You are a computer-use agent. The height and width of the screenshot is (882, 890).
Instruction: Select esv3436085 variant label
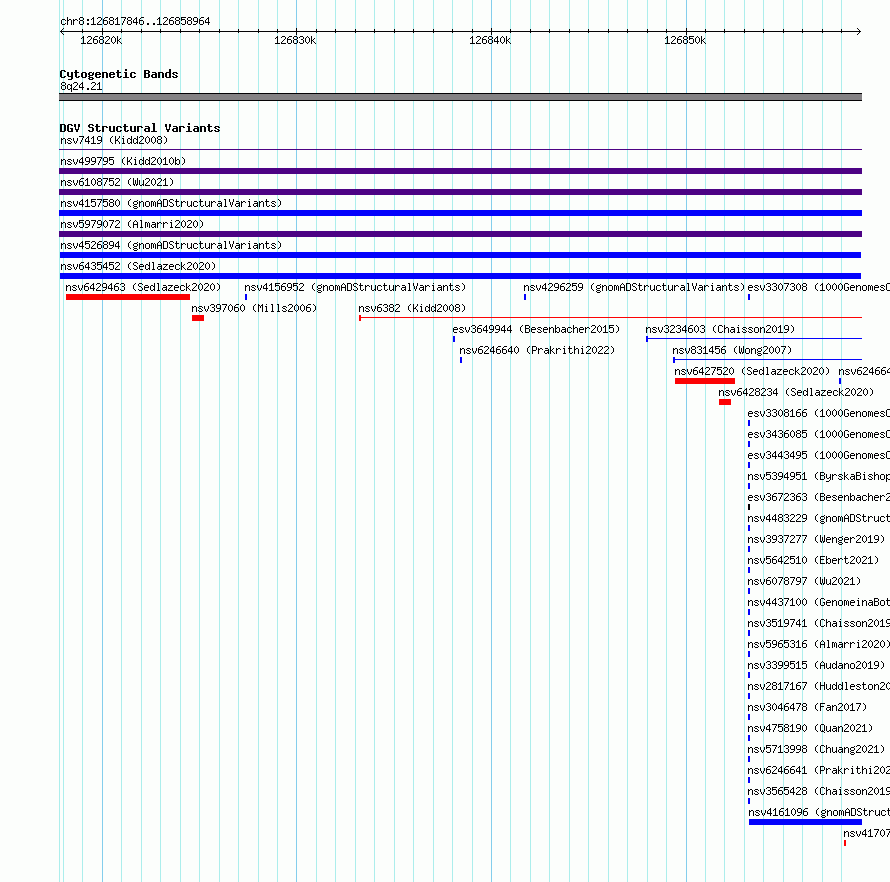point(818,434)
